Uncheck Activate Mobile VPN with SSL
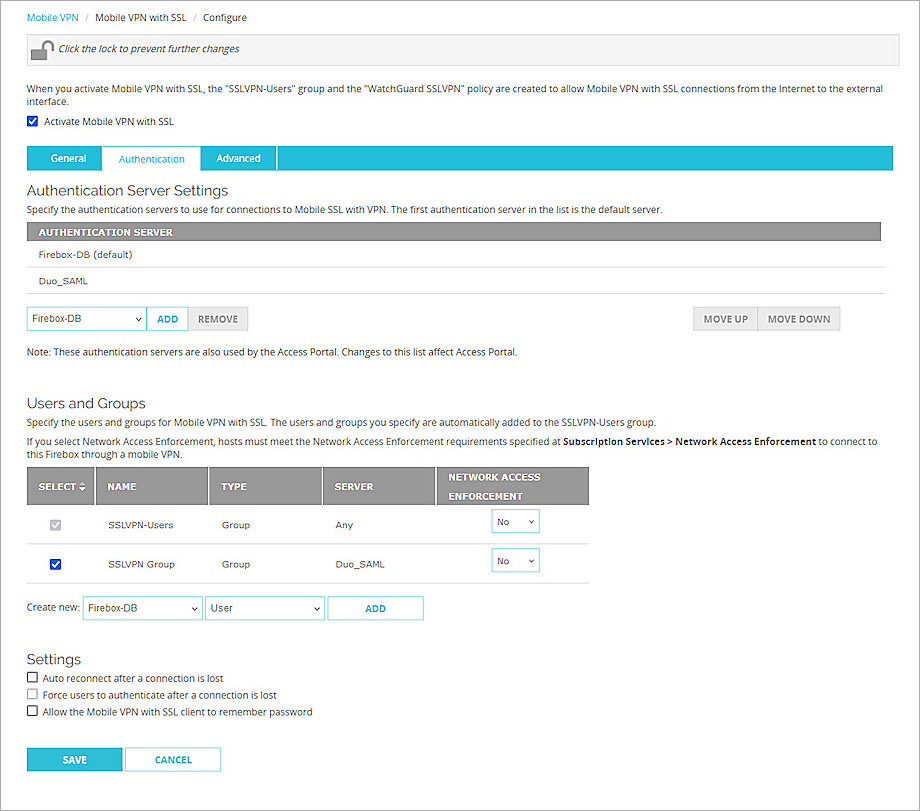Screen dimensions: 920x811 33,122
